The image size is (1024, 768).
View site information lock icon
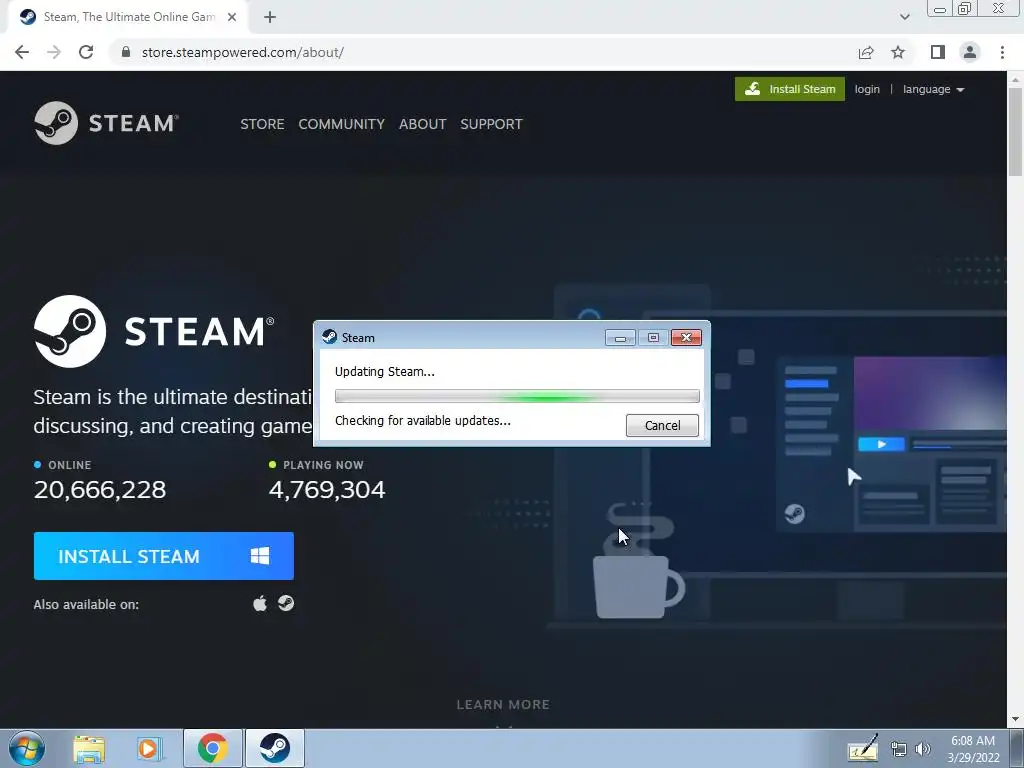[126, 52]
